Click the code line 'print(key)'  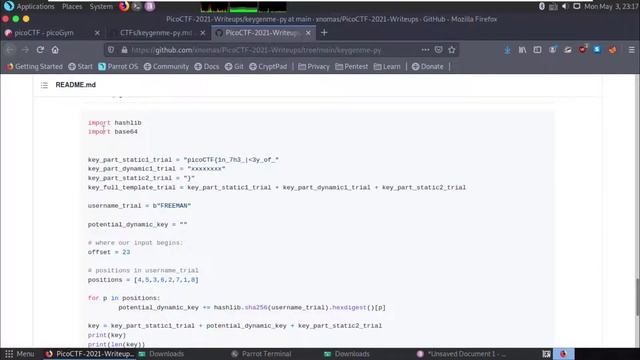[107, 335]
